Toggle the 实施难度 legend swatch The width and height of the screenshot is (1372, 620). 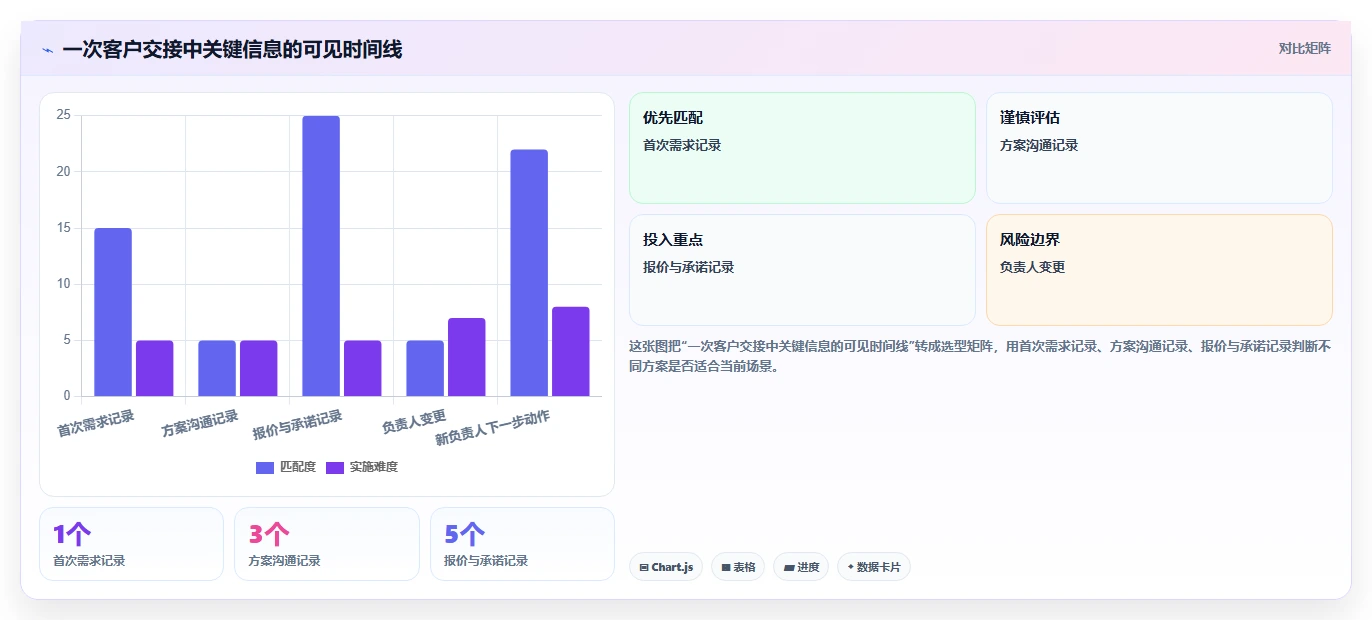click(x=335, y=467)
